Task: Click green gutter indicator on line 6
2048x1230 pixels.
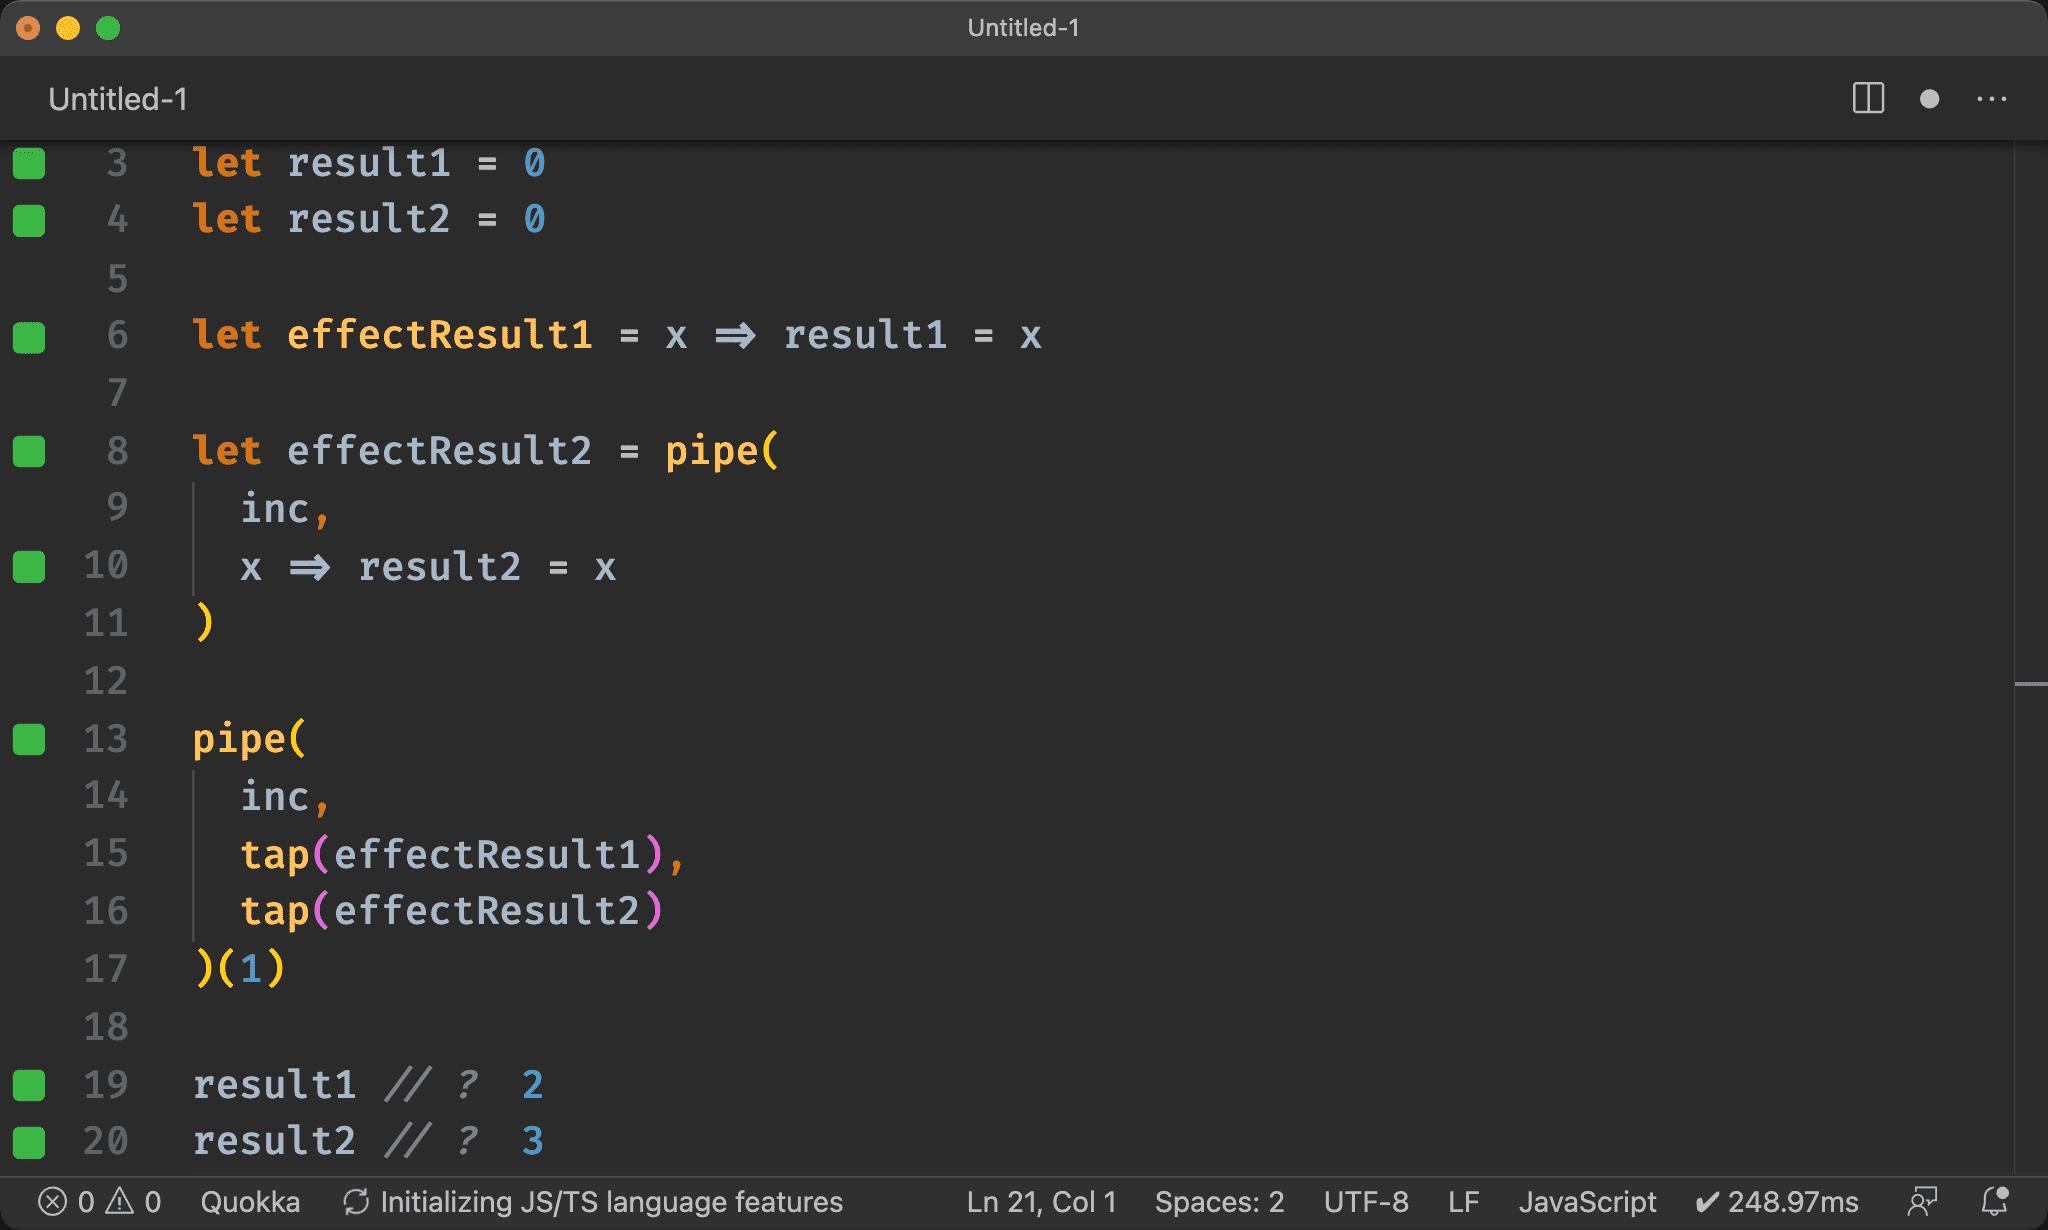Action: (x=29, y=336)
